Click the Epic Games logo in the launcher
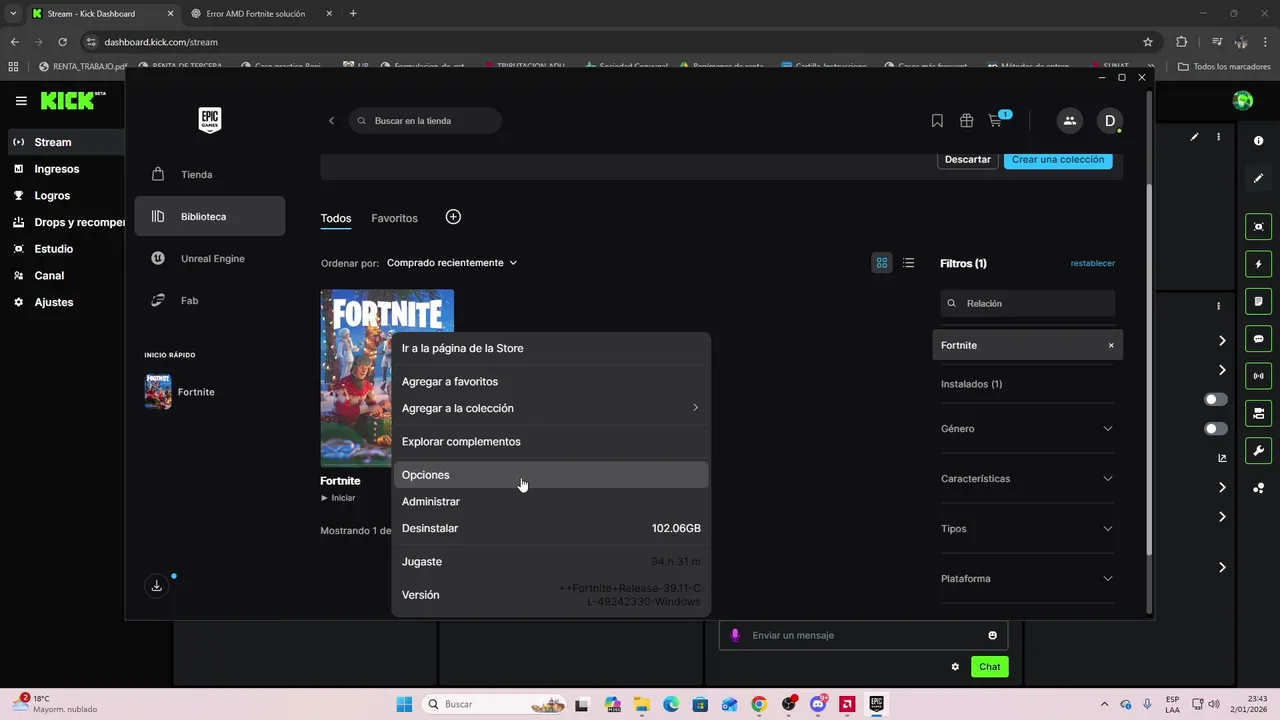Viewport: 1280px width, 720px height. (210, 120)
